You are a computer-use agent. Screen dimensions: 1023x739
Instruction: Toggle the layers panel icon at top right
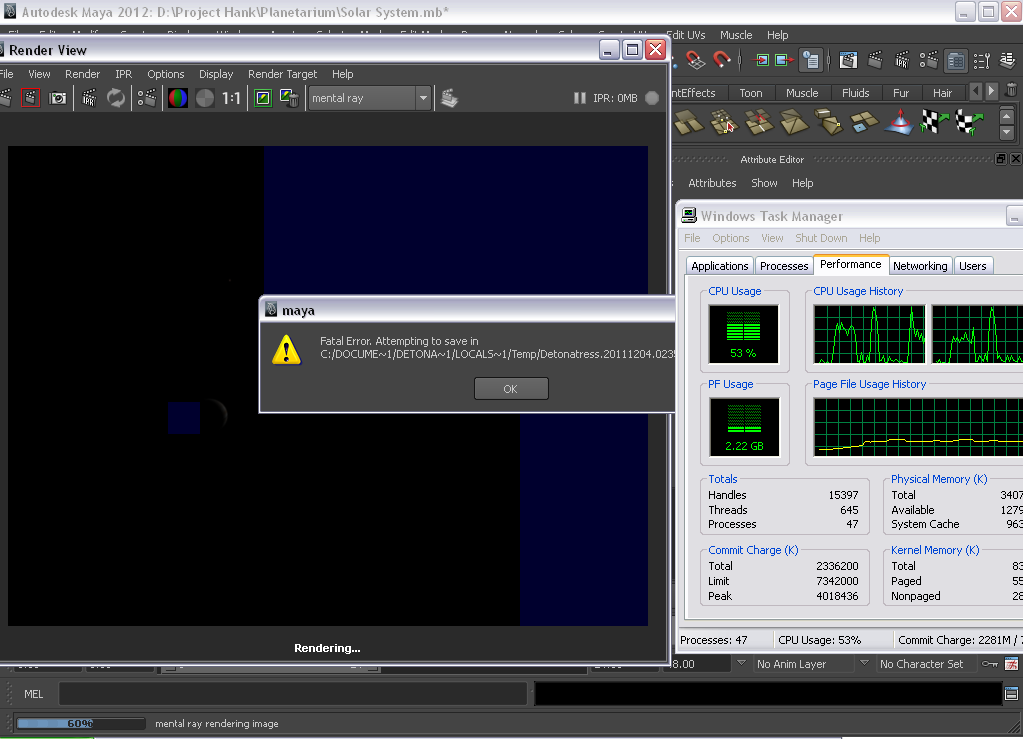[x=1009, y=61]
